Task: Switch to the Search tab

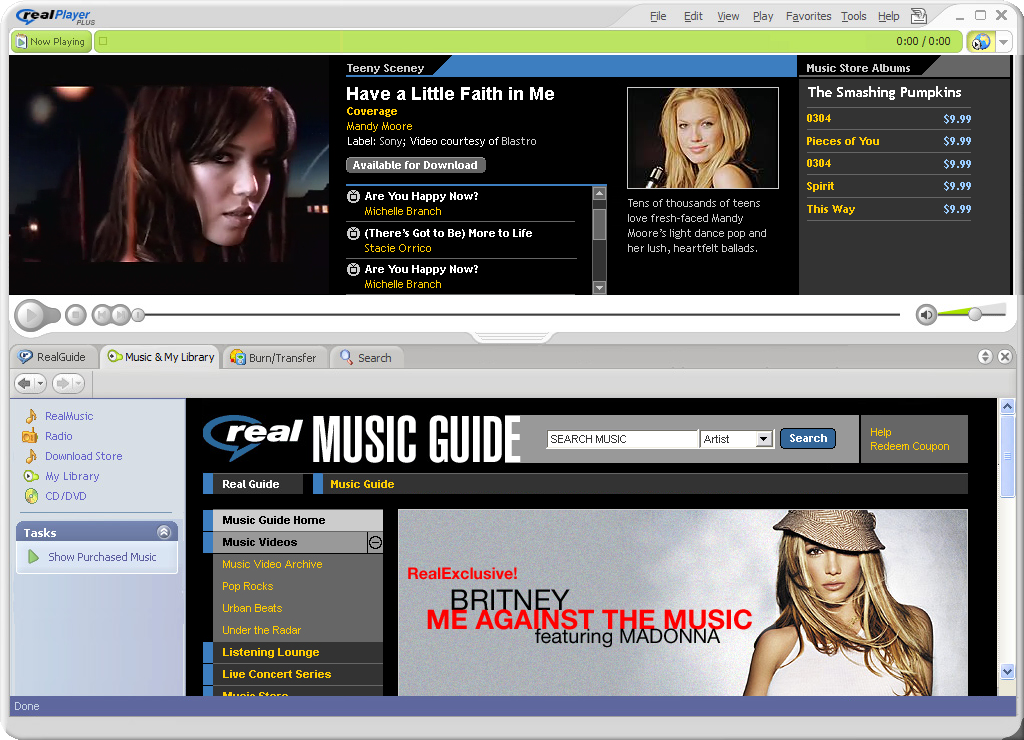Action: click(366, 358)
